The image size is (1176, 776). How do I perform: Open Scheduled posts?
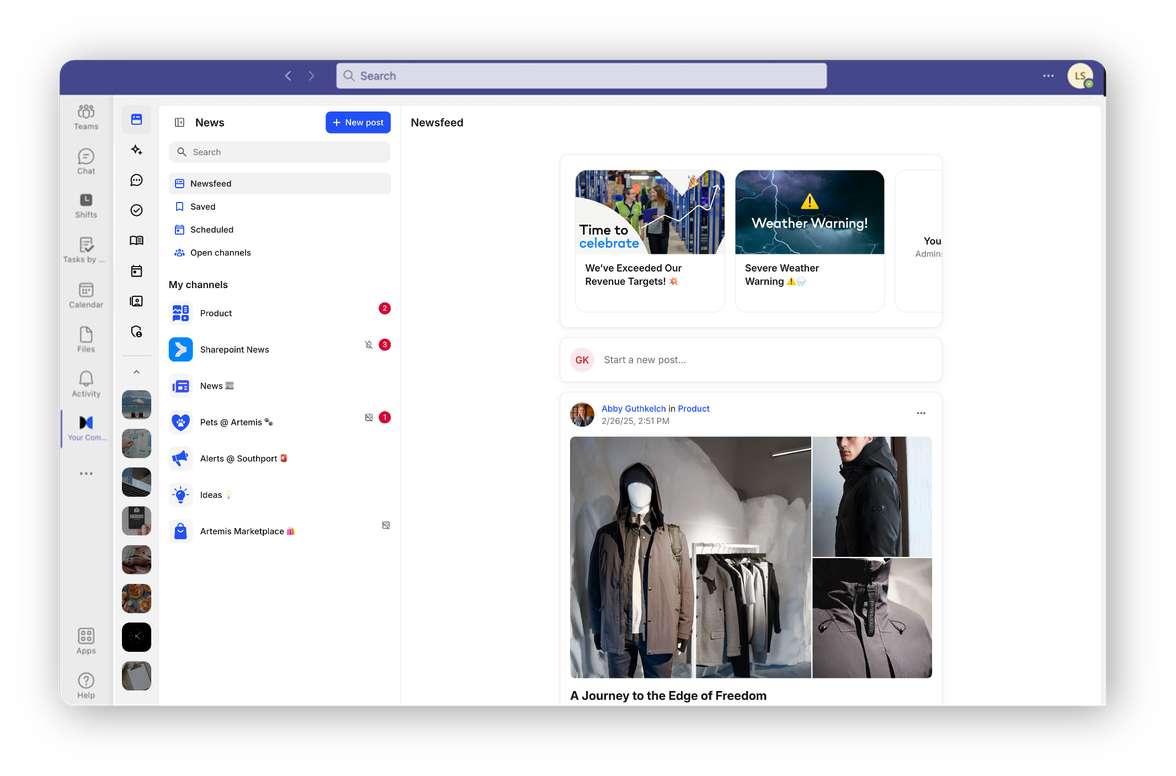(x=280, y=230)
